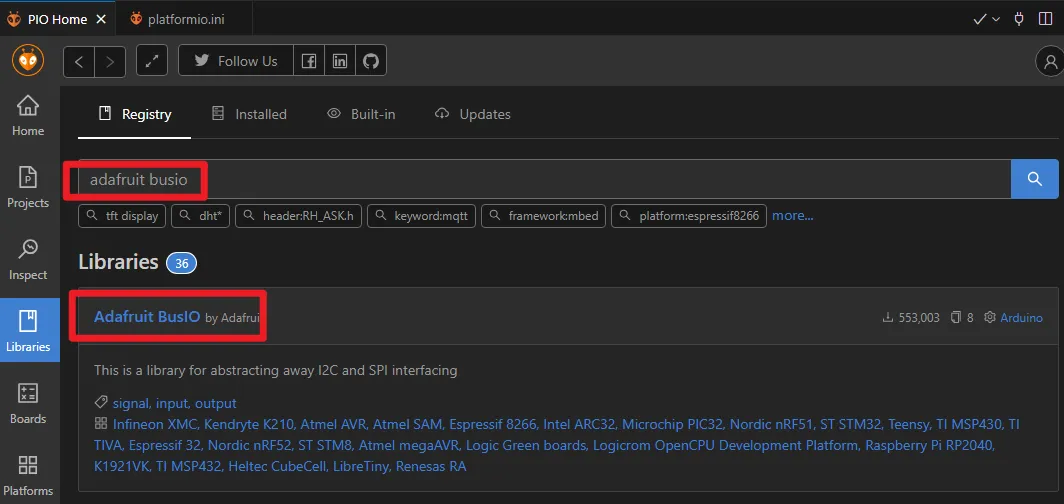Screen dimensions: 1064x504
Task: Go to Projects in the sidebar
Action: [28, 187]
